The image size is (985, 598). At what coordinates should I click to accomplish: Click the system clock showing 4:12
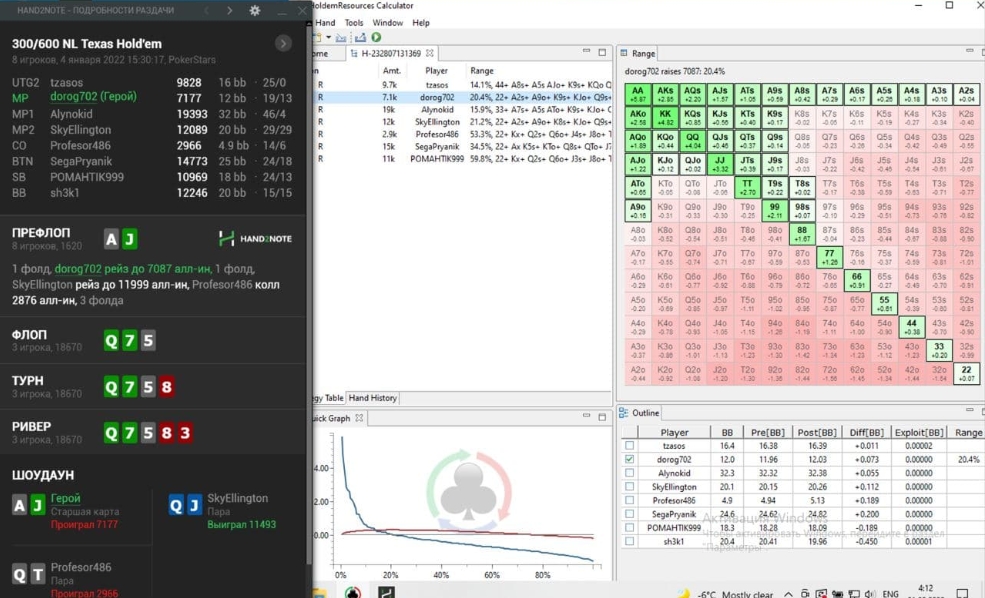click(x=925, y=590)
